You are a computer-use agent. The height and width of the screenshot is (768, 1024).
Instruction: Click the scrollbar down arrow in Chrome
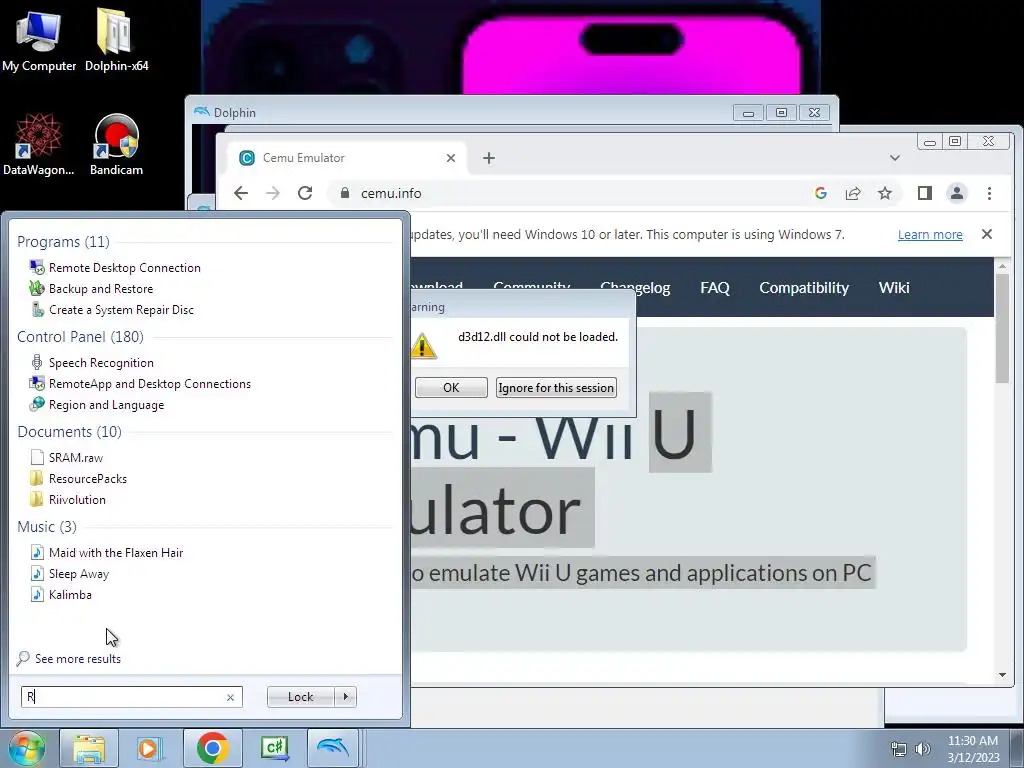pyautogui.click(x=1002, y=675)
